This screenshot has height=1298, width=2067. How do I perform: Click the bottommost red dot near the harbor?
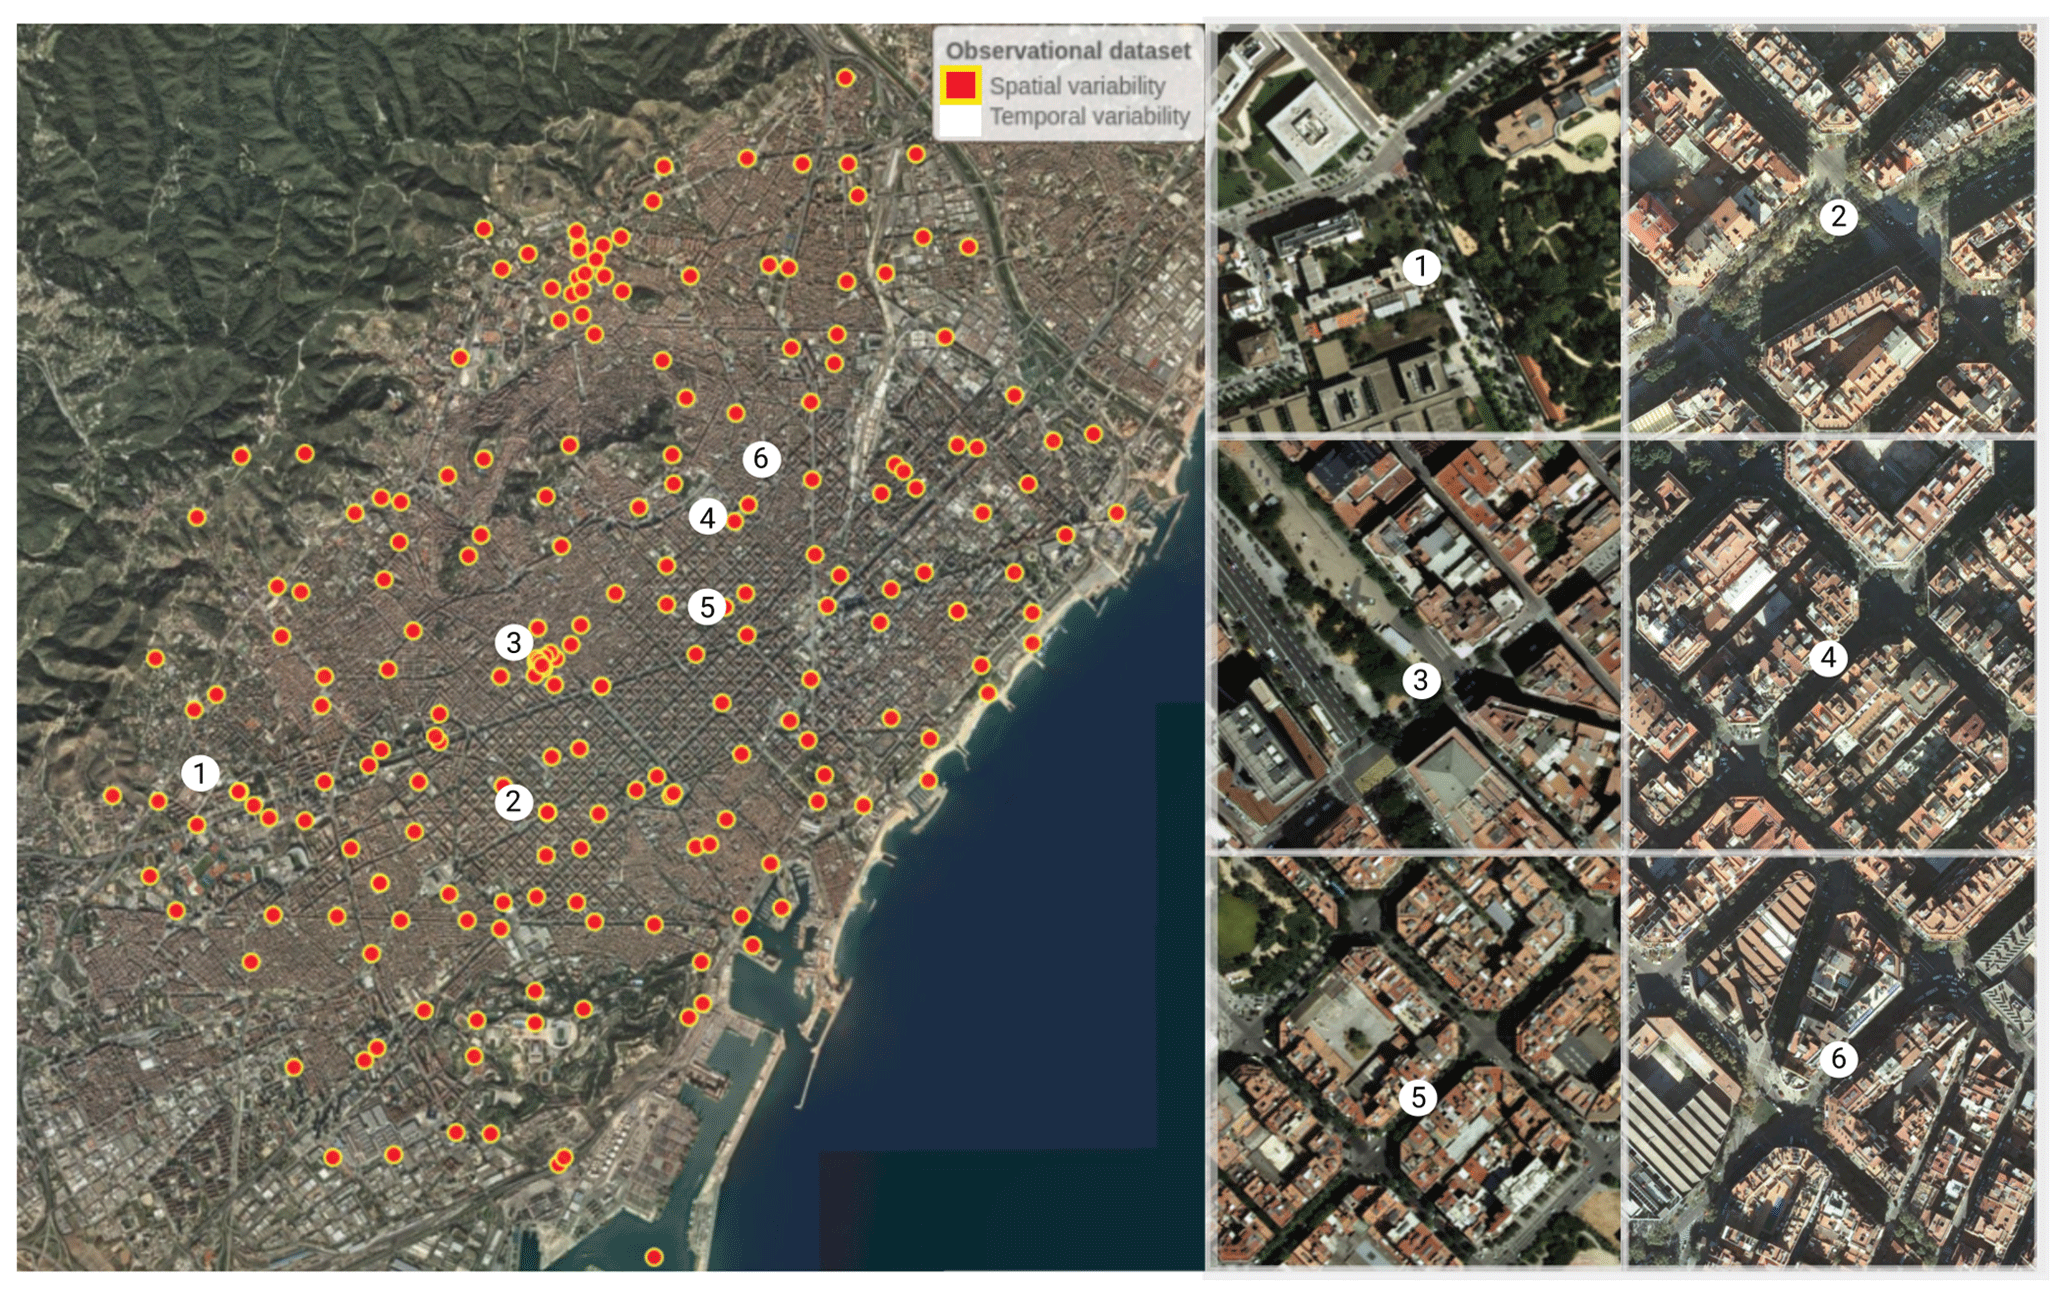click(x=654, y=1257)
